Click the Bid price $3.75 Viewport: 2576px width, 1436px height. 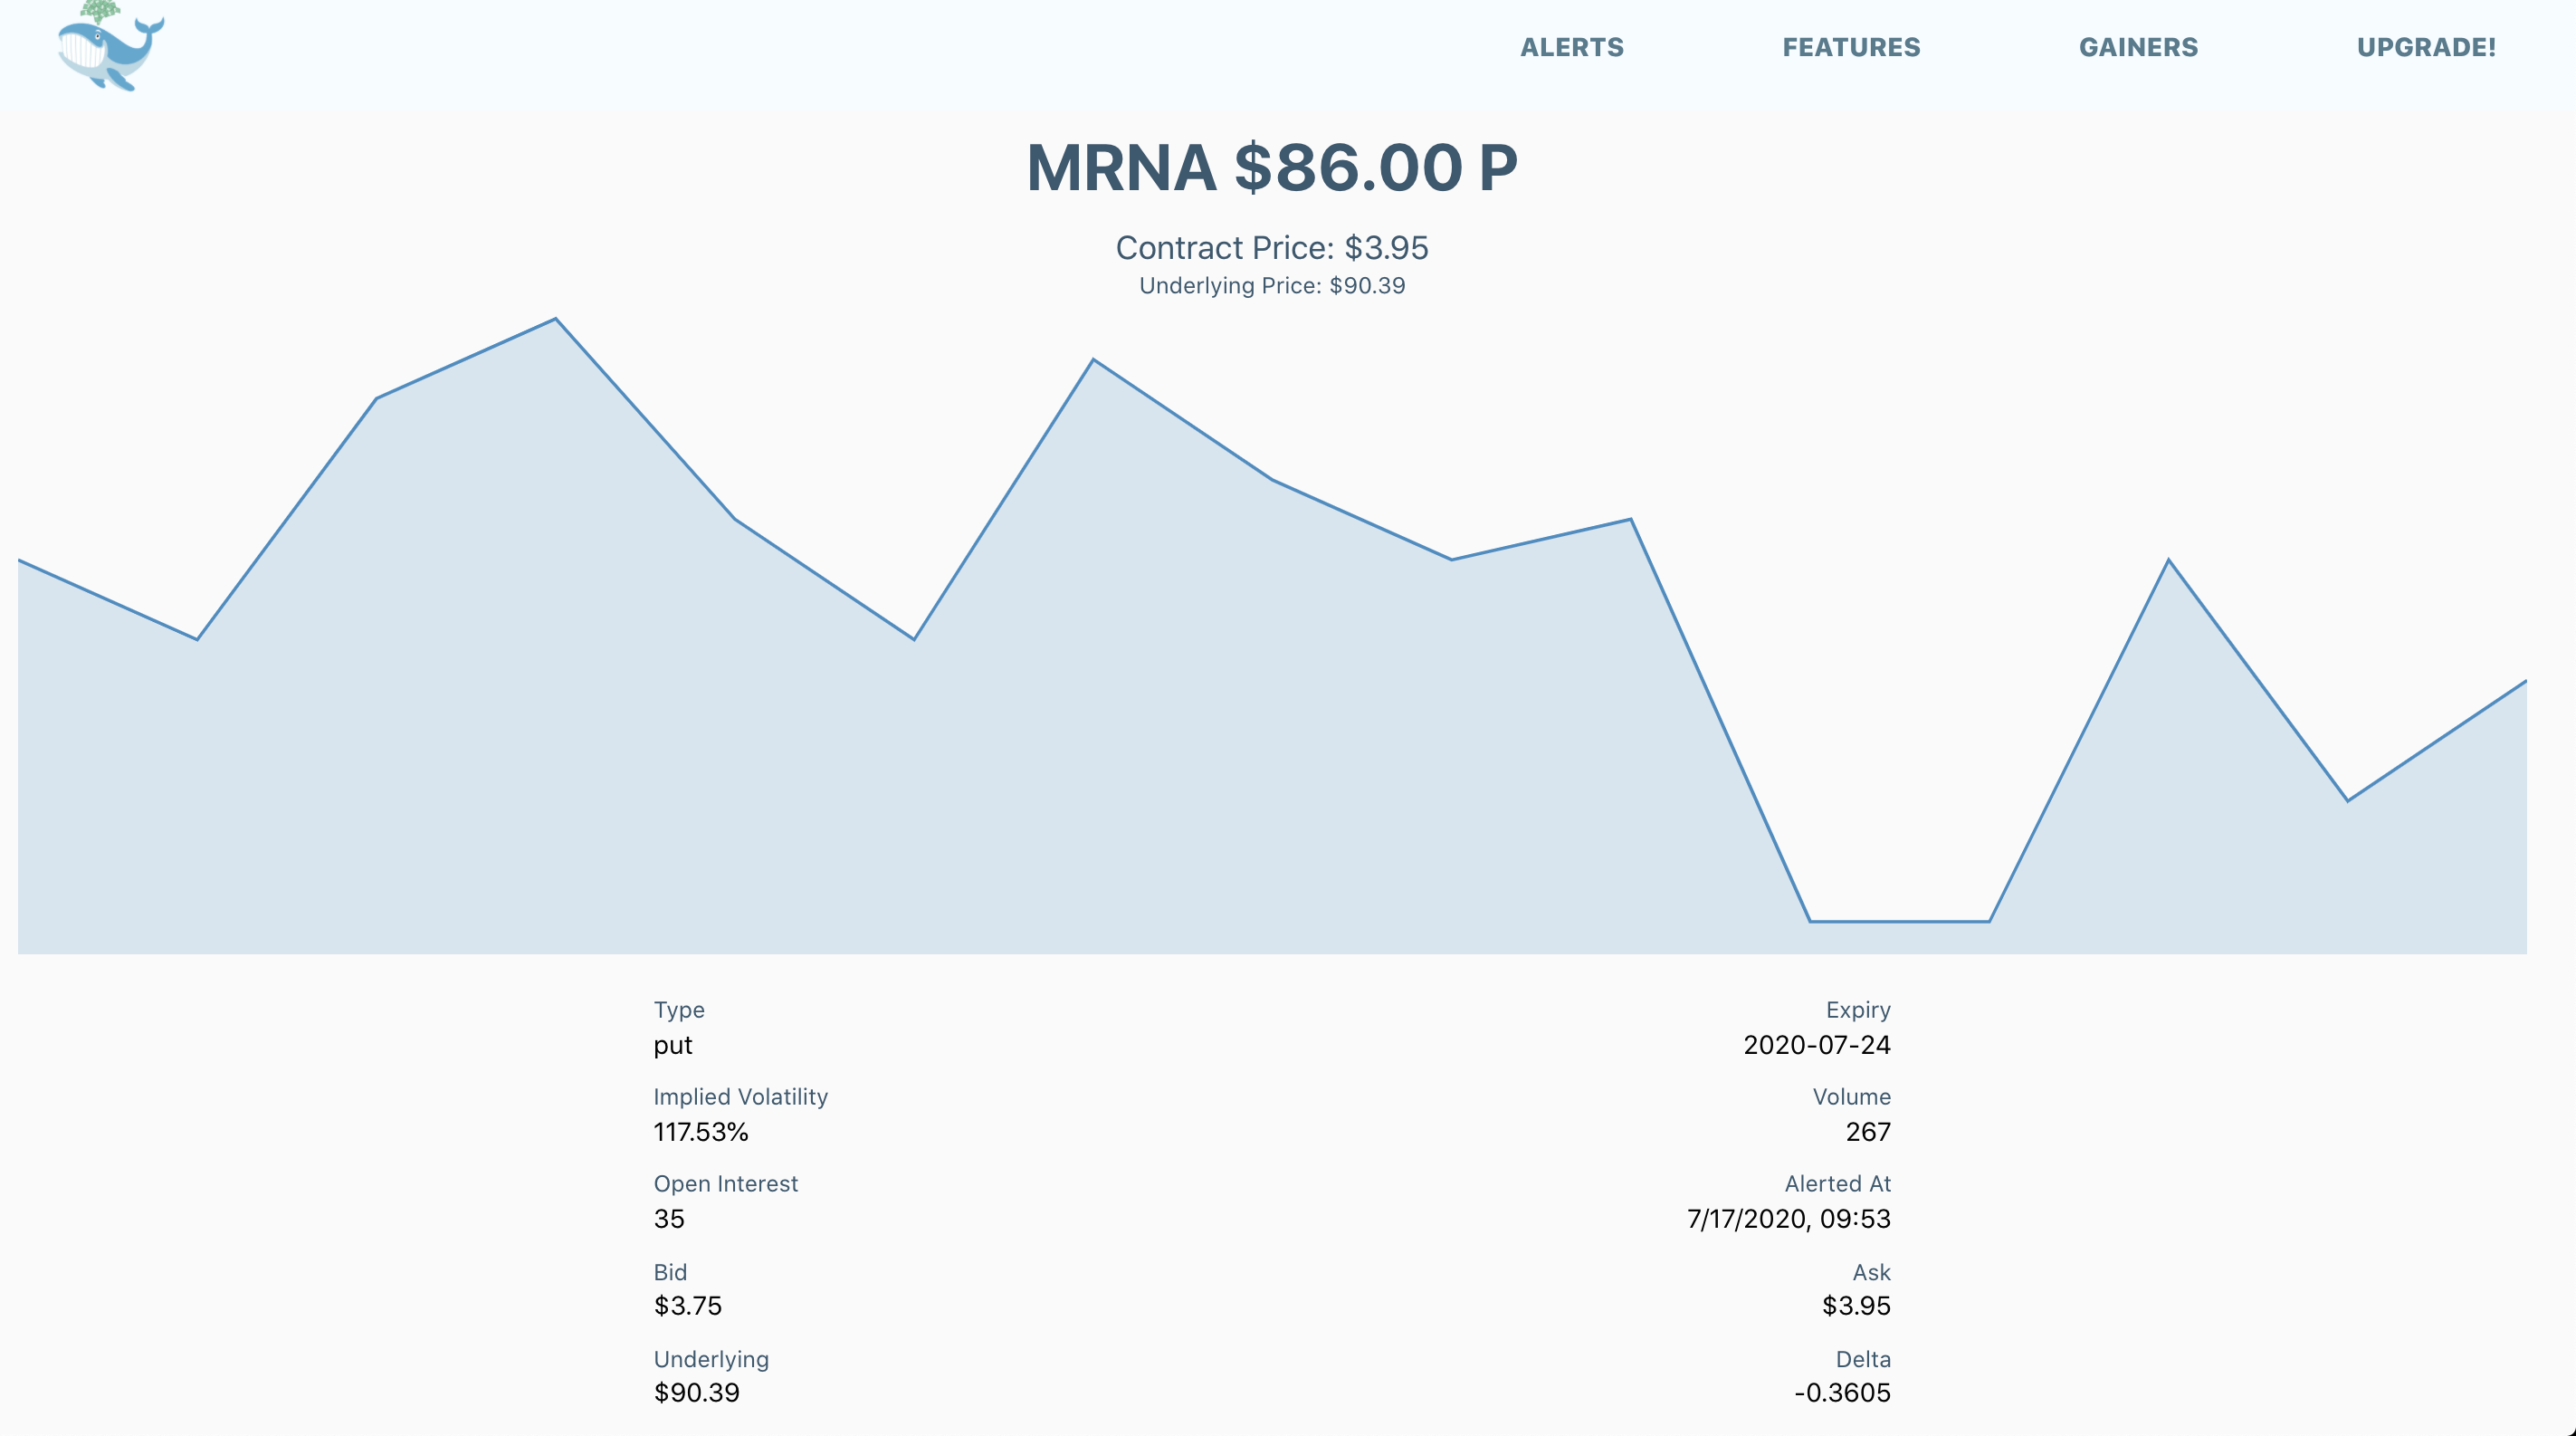click(x=687, y=1306)
